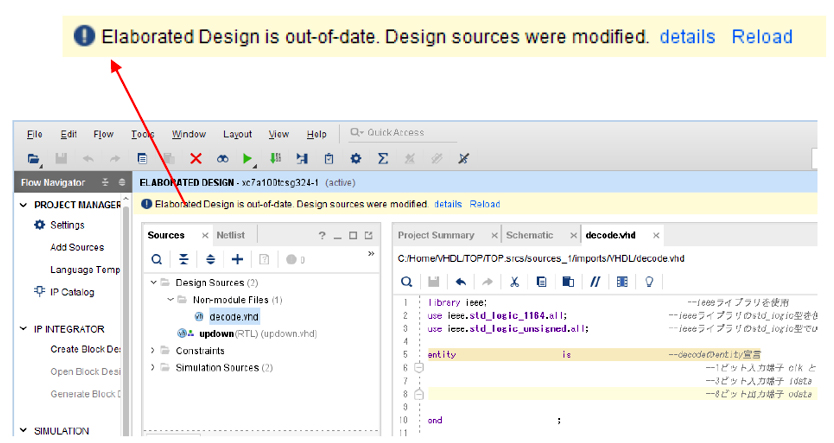Collapse the Non-module Files folder

tap(170, 299)
